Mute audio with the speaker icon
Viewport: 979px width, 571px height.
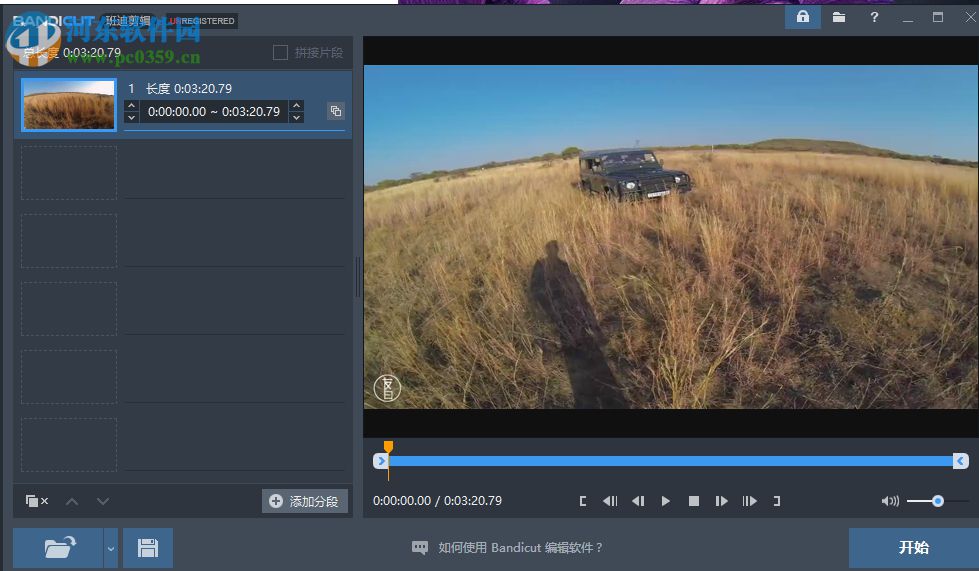coord(889,501)
